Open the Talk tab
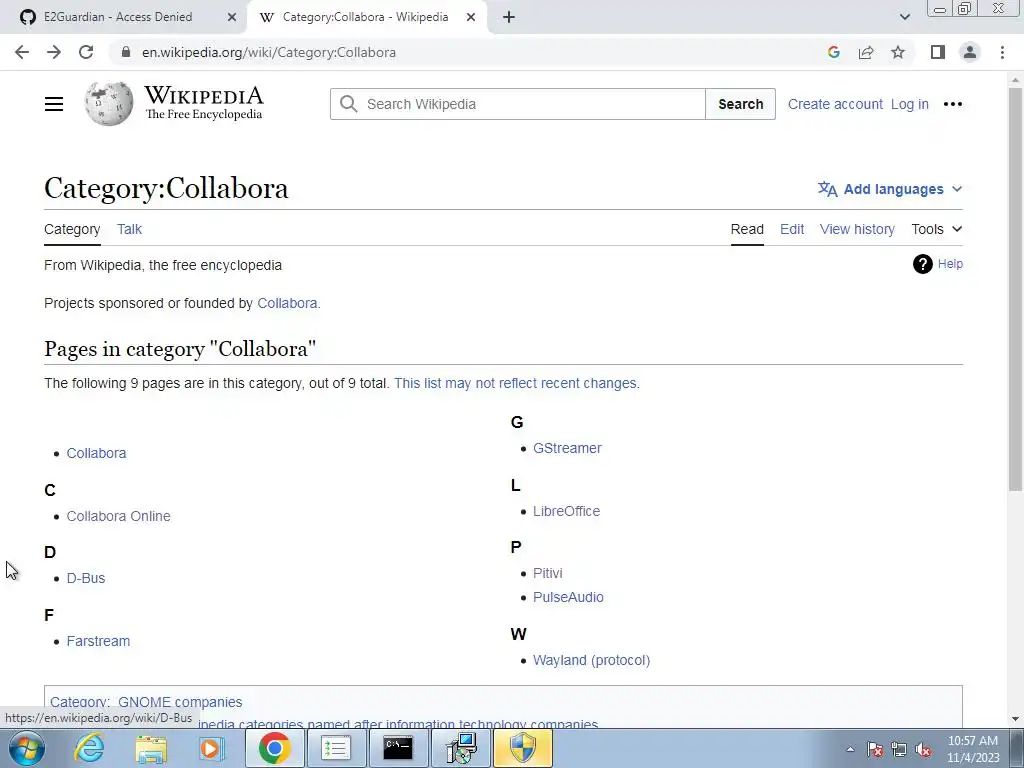Viewport: 1024px width, 768px height. [x=129, y=229]
